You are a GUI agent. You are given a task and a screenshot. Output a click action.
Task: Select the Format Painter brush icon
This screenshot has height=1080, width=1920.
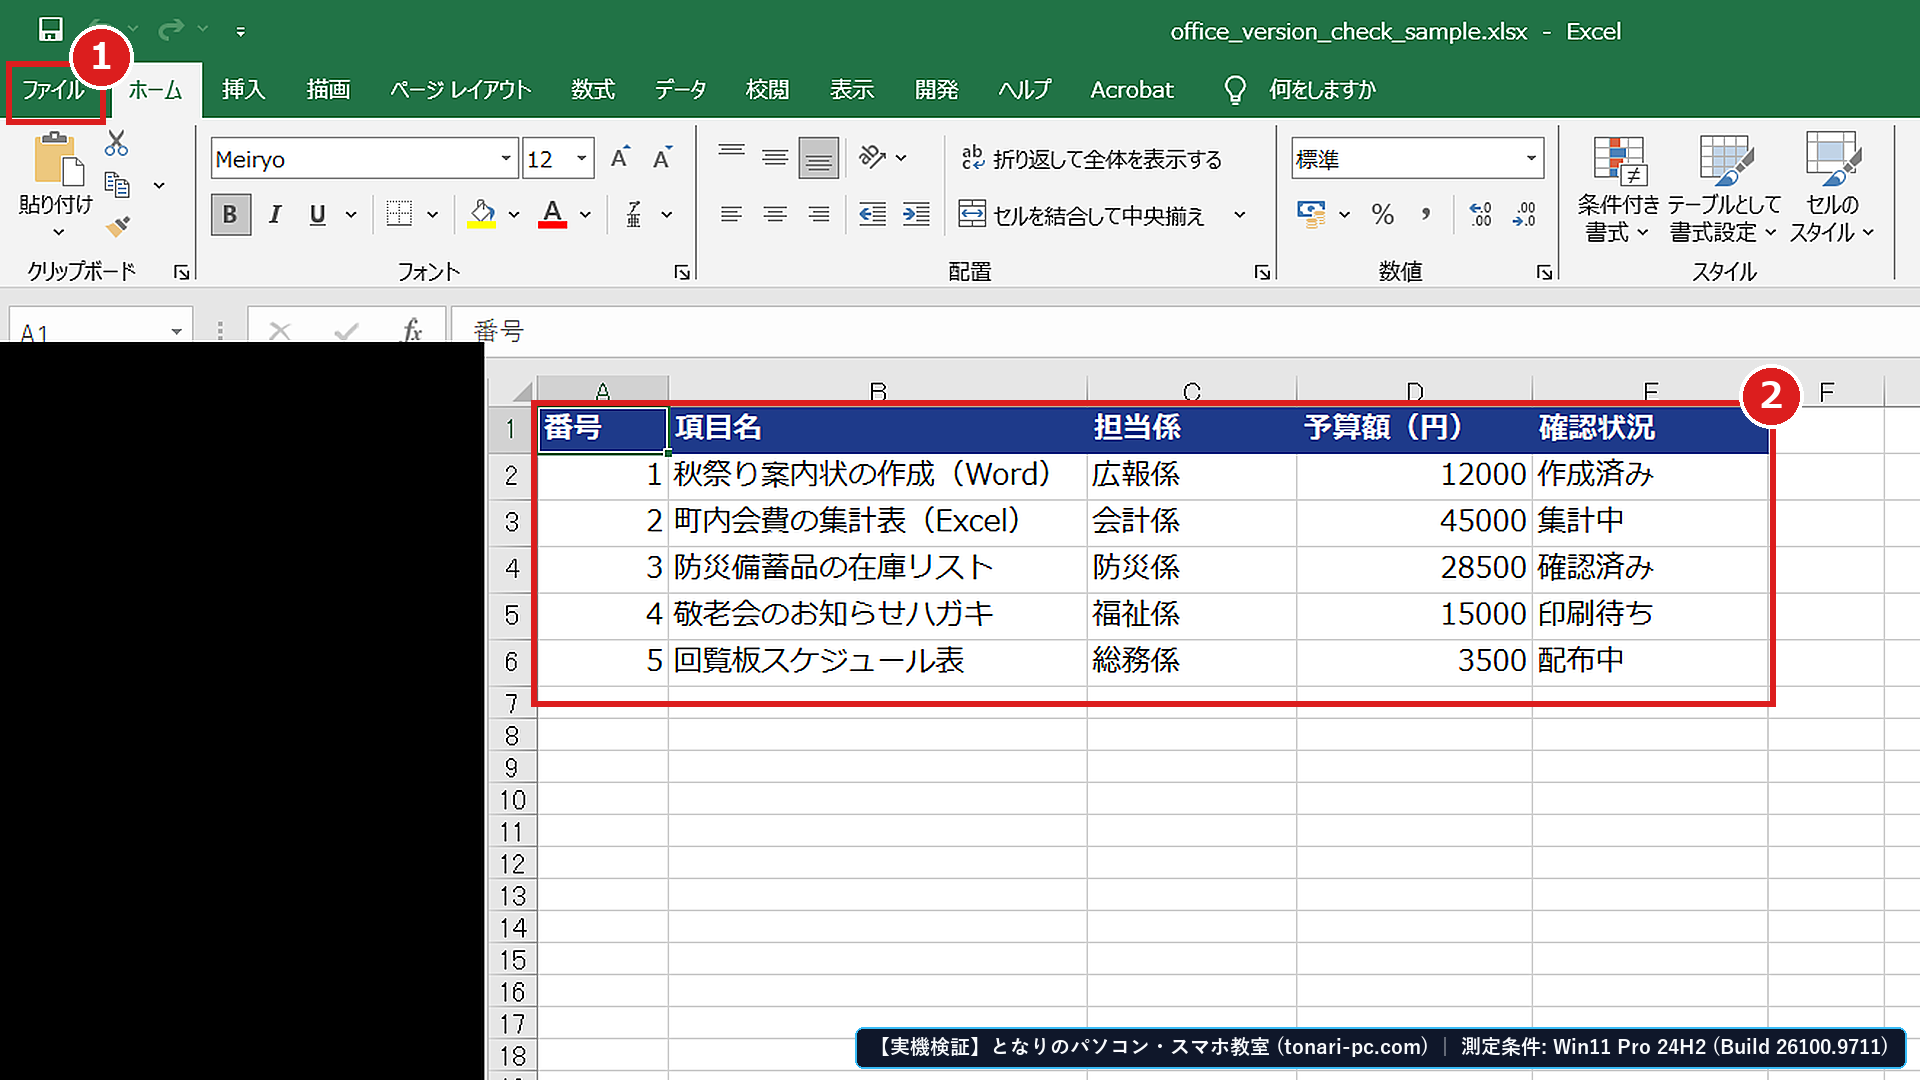click(x=117, y=227)
